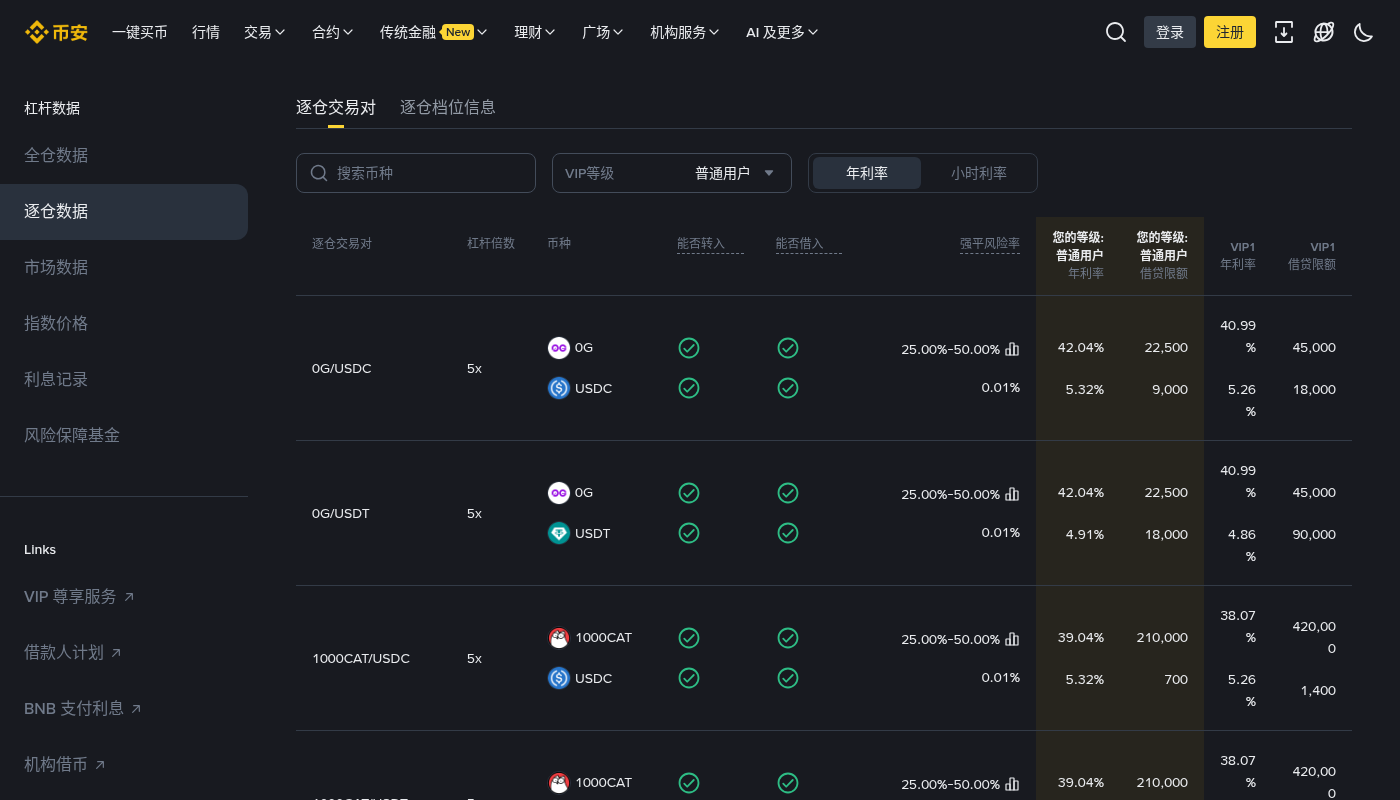Expand the 合约 menu
This screenshot has width=1400, height=800.
coord(332,32)
